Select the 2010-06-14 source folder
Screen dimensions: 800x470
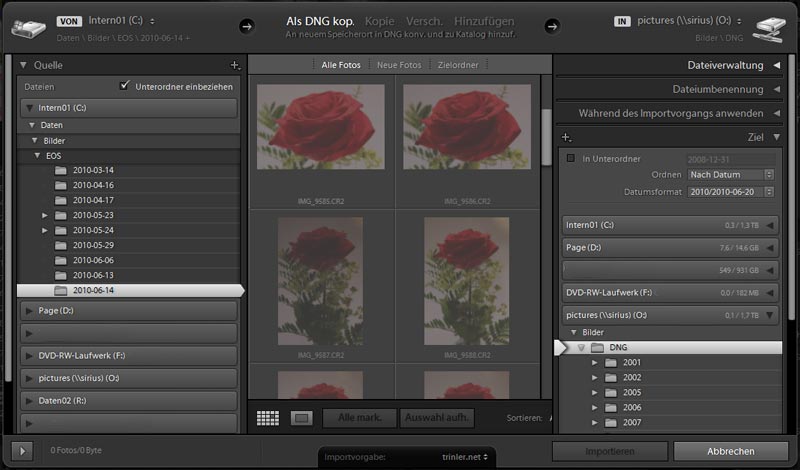click(x=130, y=290)
